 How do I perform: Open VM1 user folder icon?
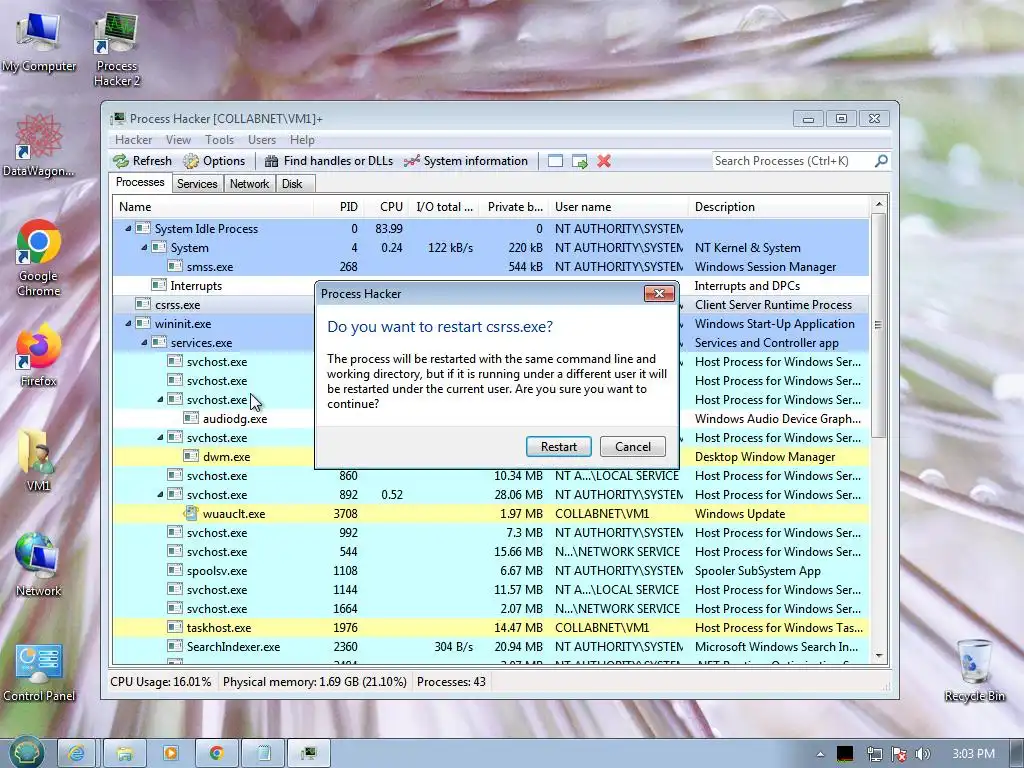pos(39,460)
